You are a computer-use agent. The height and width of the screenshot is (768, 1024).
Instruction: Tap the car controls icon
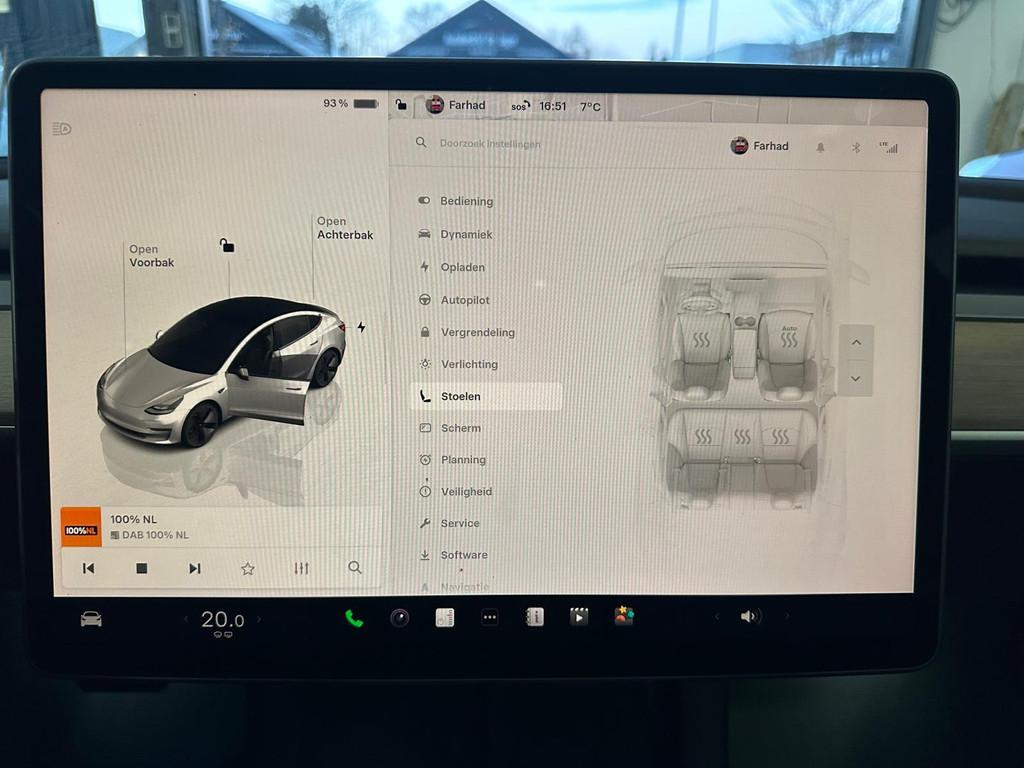pyautogui.click(x=91, y=619)
